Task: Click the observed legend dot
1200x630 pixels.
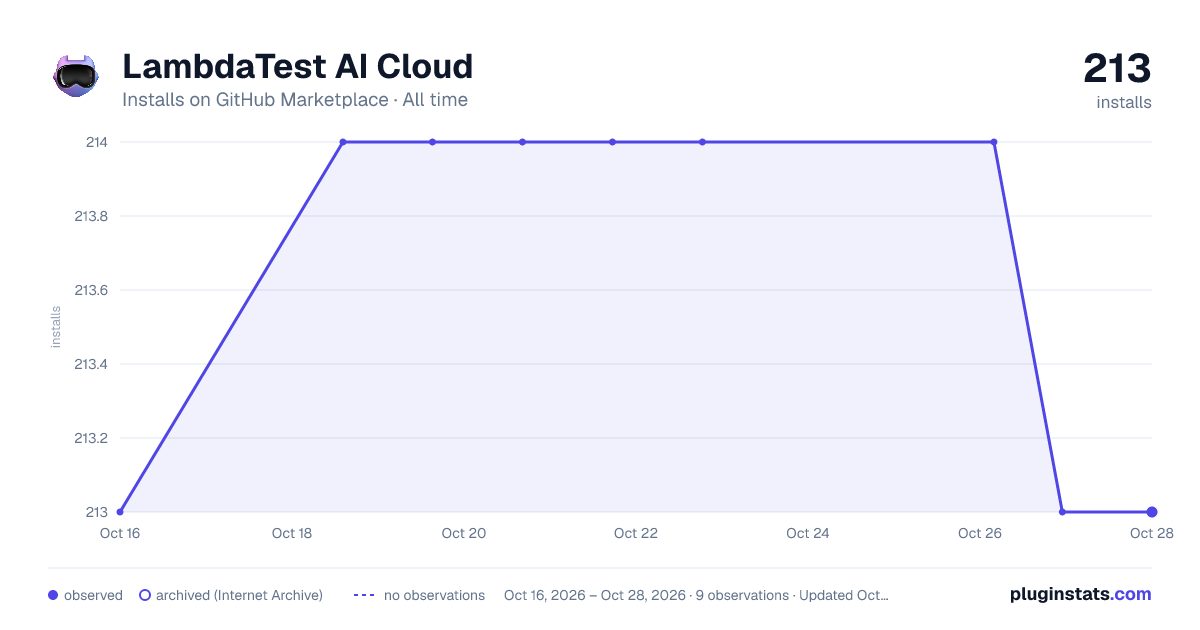Action: click(53, 595)
